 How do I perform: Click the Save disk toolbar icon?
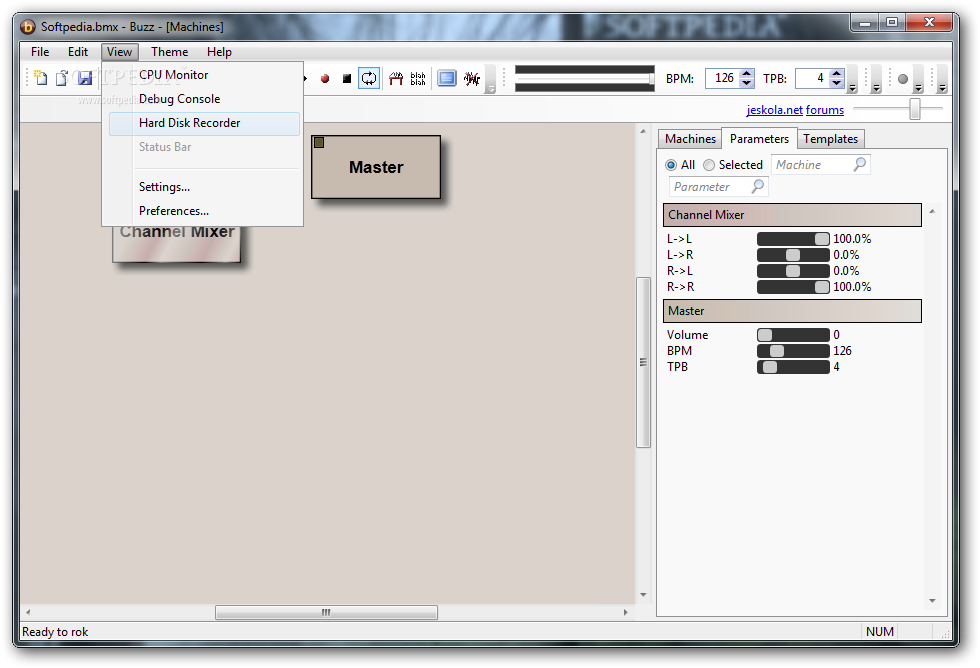tap(84, 78)
